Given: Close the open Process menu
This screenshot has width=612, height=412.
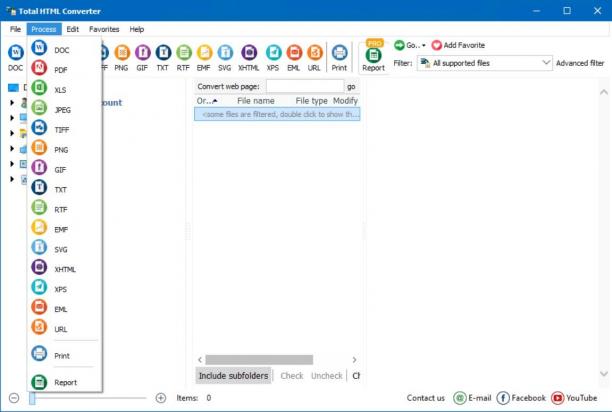Looking at the screenshot, I should point(44,29).
